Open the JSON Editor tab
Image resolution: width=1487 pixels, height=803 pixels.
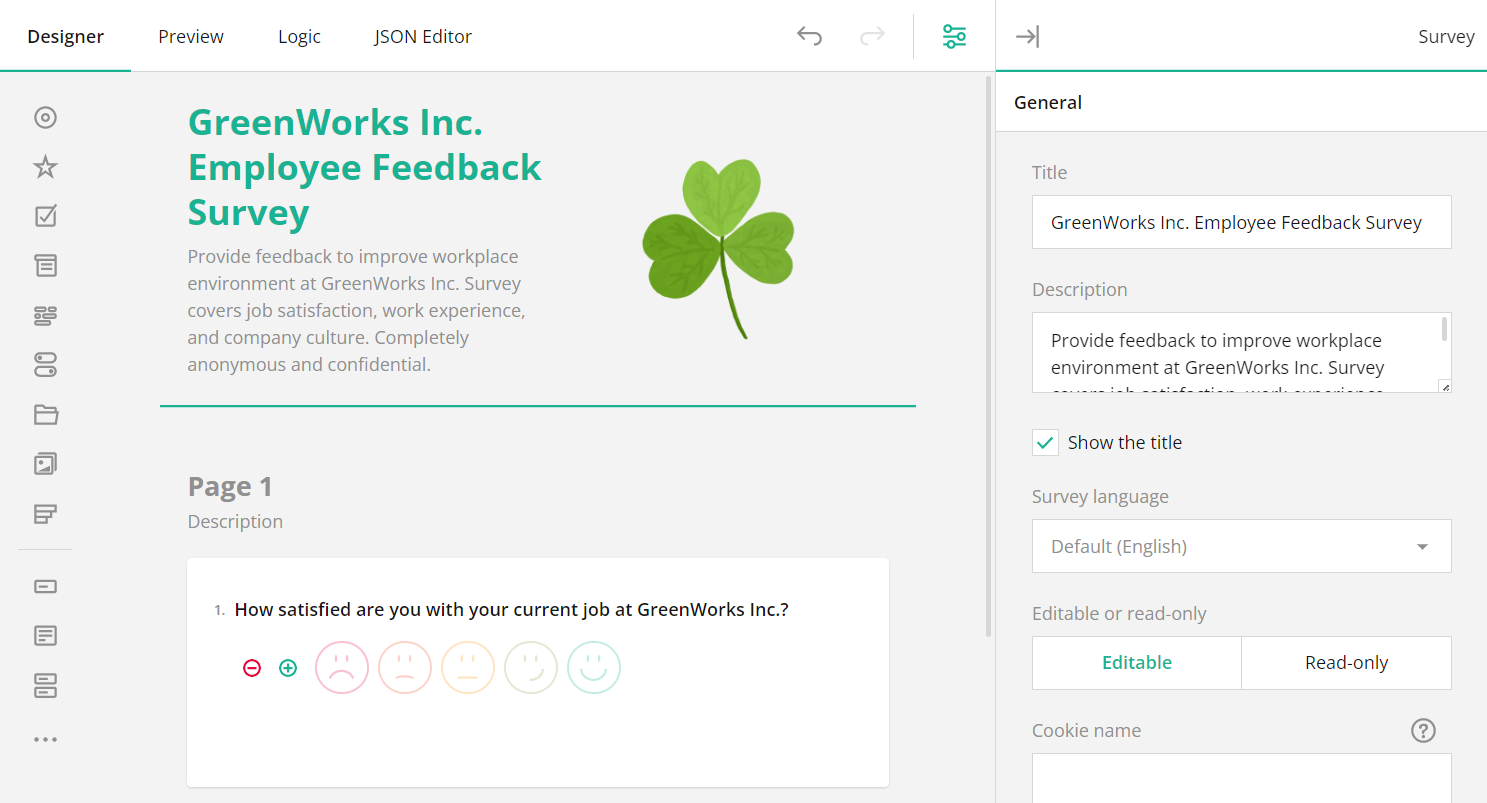tap(422, 36)
